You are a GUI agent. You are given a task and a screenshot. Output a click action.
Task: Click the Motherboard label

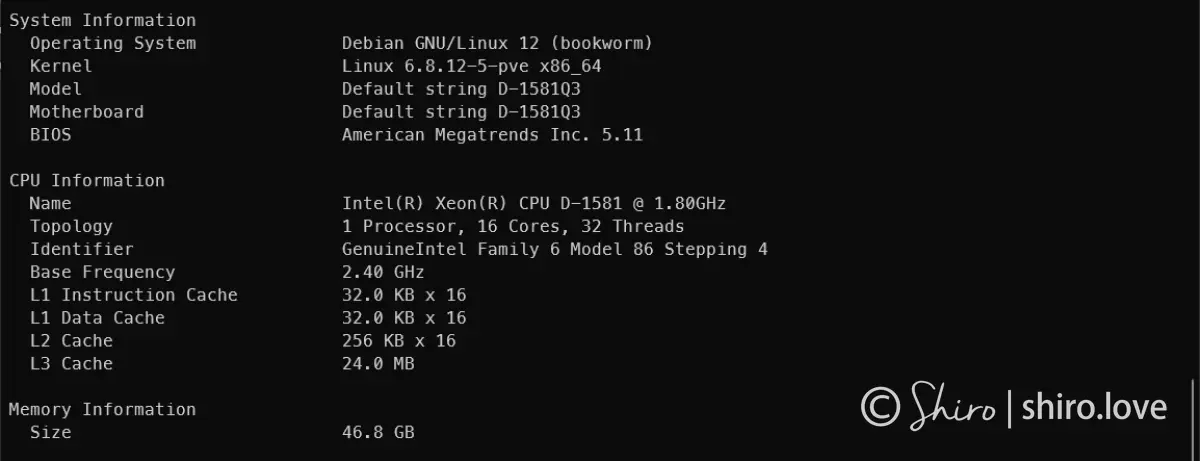[87, 112]
